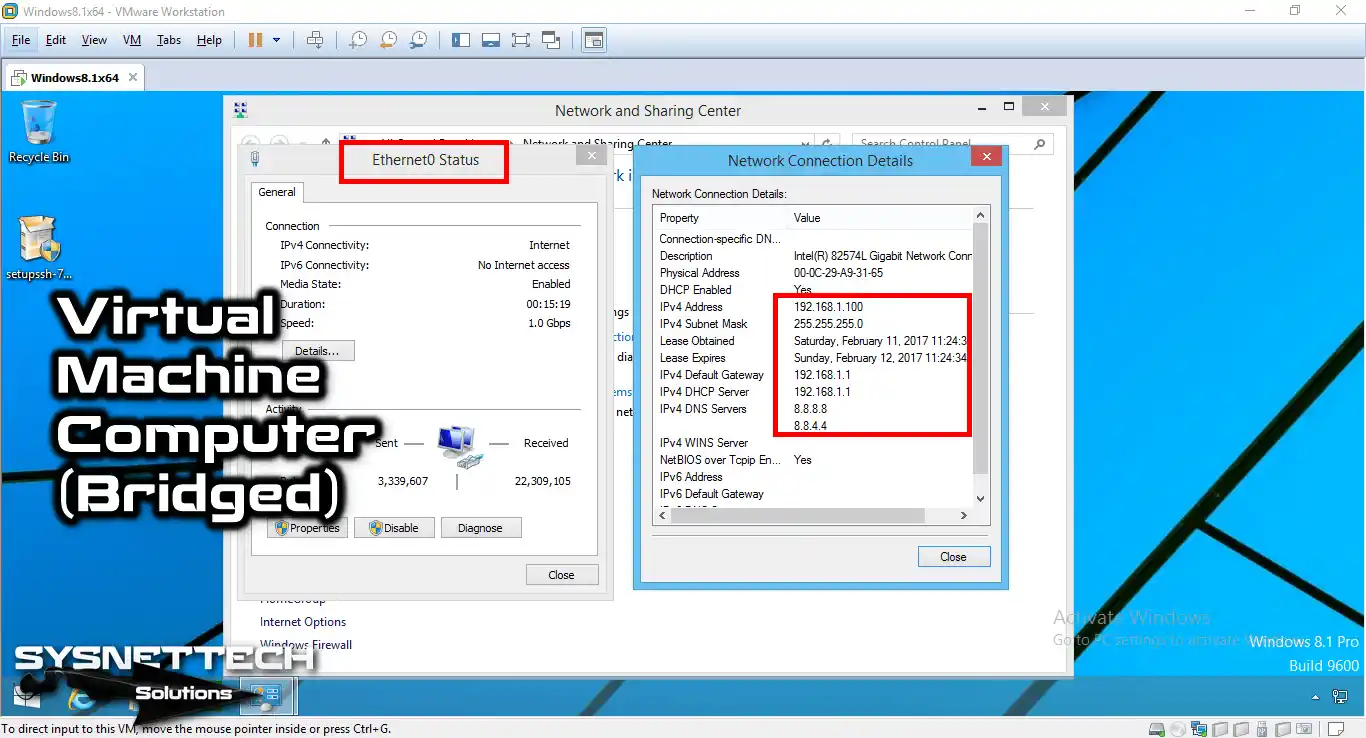Click the camera device status icon
This screenshot has height=738, width=1366.
click(x=1305, y=729)
